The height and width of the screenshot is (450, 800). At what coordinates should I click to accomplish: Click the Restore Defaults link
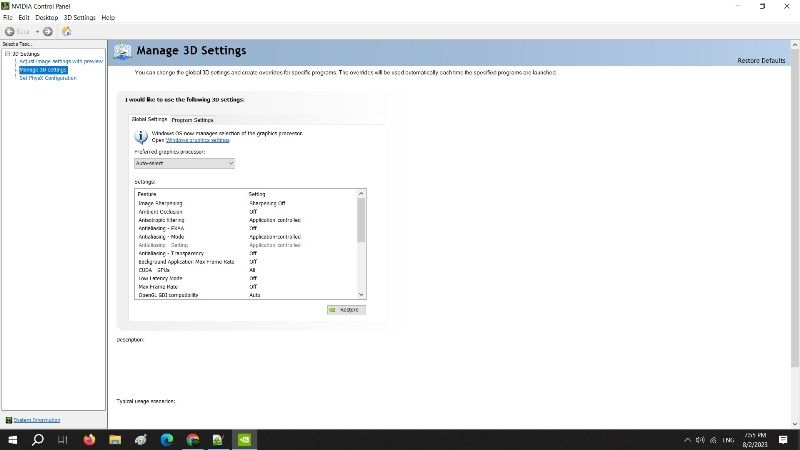point(761,60)
